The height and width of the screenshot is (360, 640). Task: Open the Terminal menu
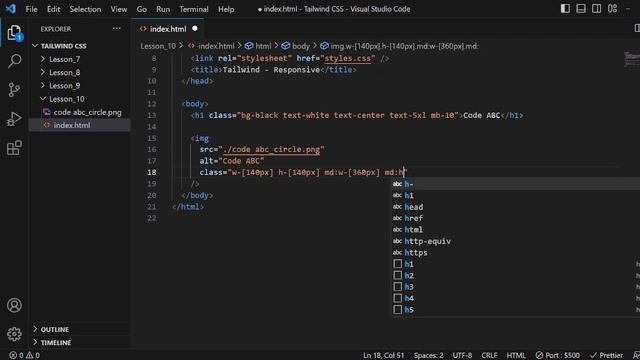194,9
